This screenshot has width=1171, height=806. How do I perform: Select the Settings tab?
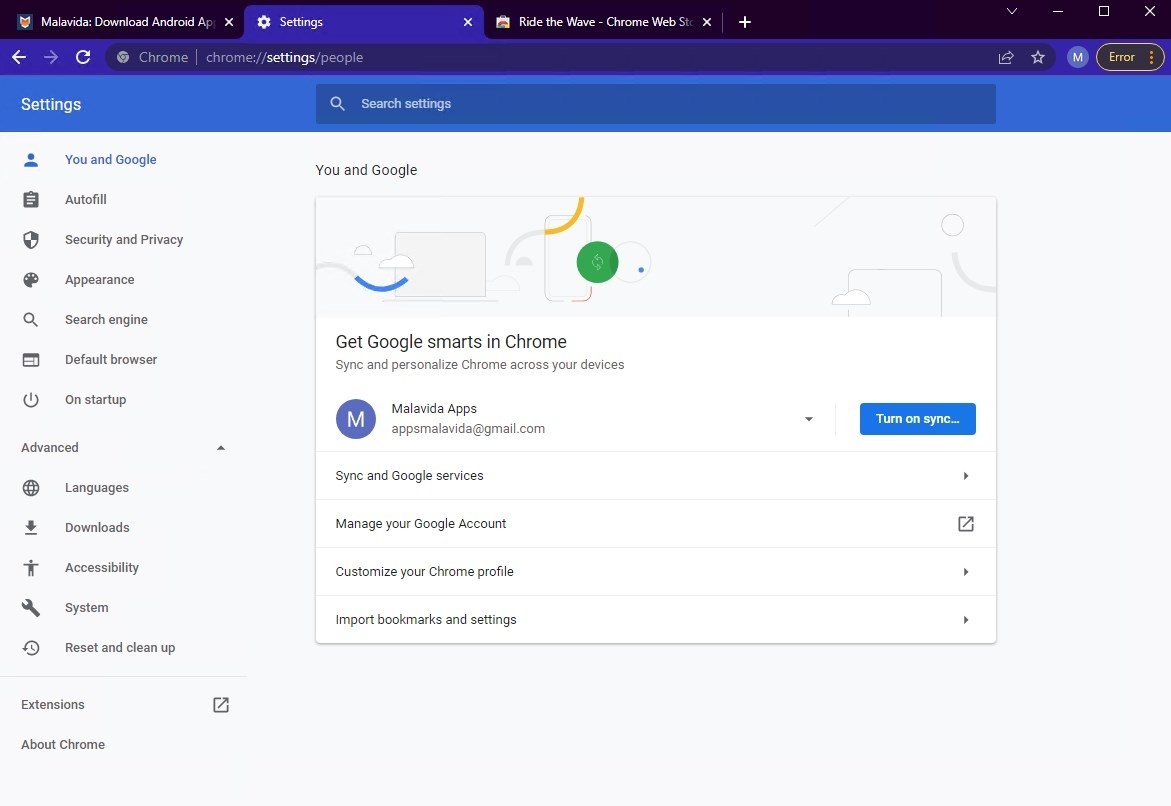point(364,22)
